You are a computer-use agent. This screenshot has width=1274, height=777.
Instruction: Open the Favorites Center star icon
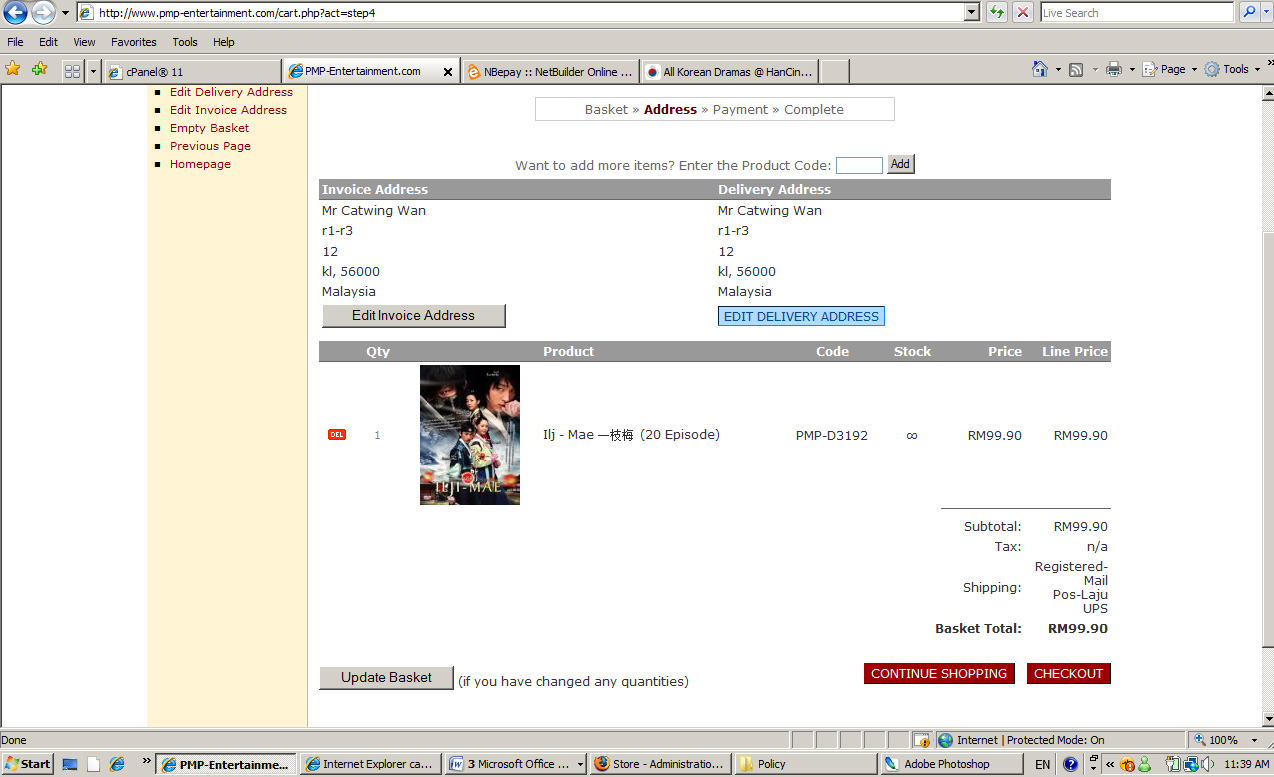click(x=13, y=69)
